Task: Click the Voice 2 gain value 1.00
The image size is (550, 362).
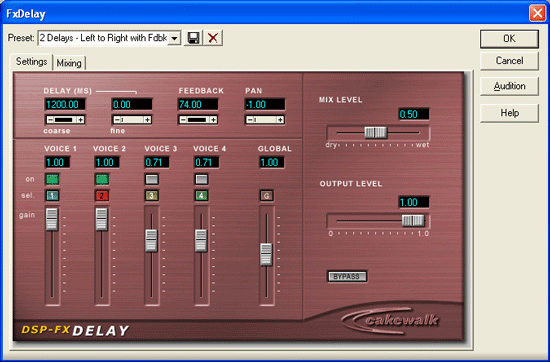Action: click(x=107, y=162)
